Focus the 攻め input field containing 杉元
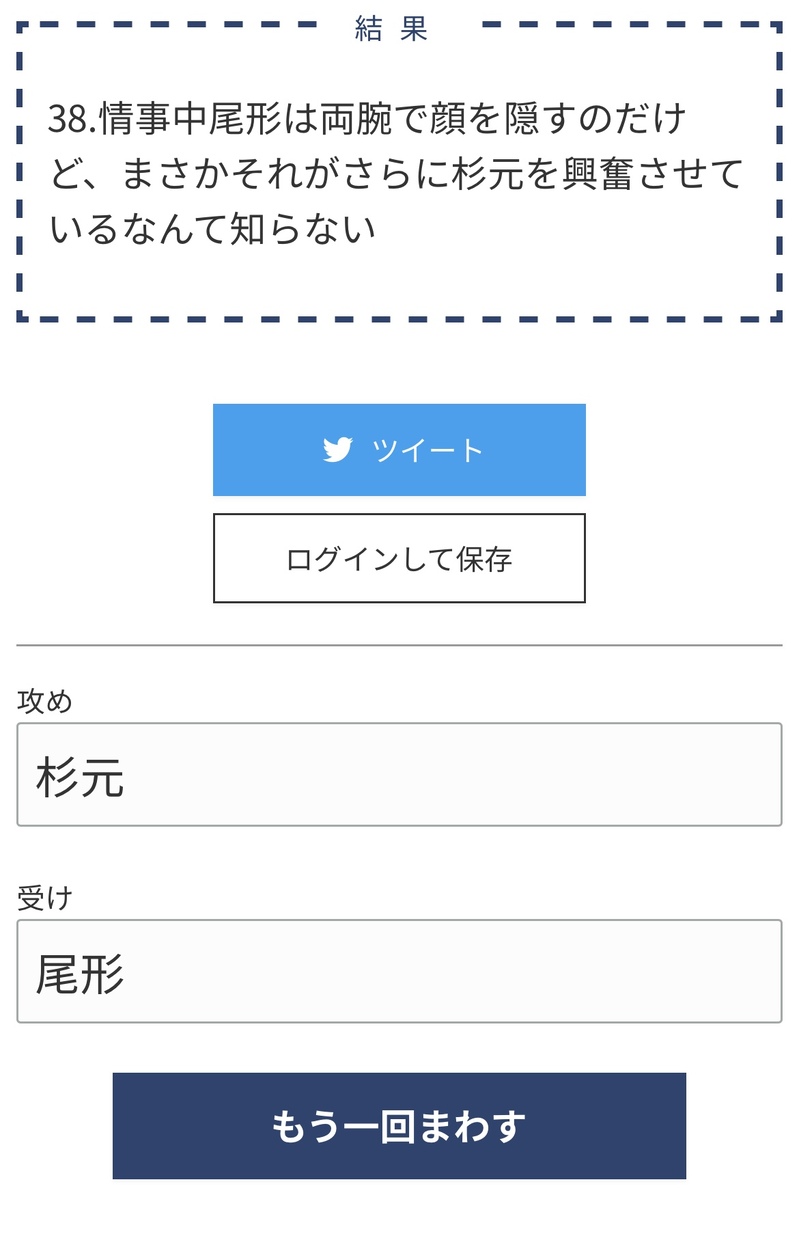Screen dimensions: 799x1236 pos(399,775)
